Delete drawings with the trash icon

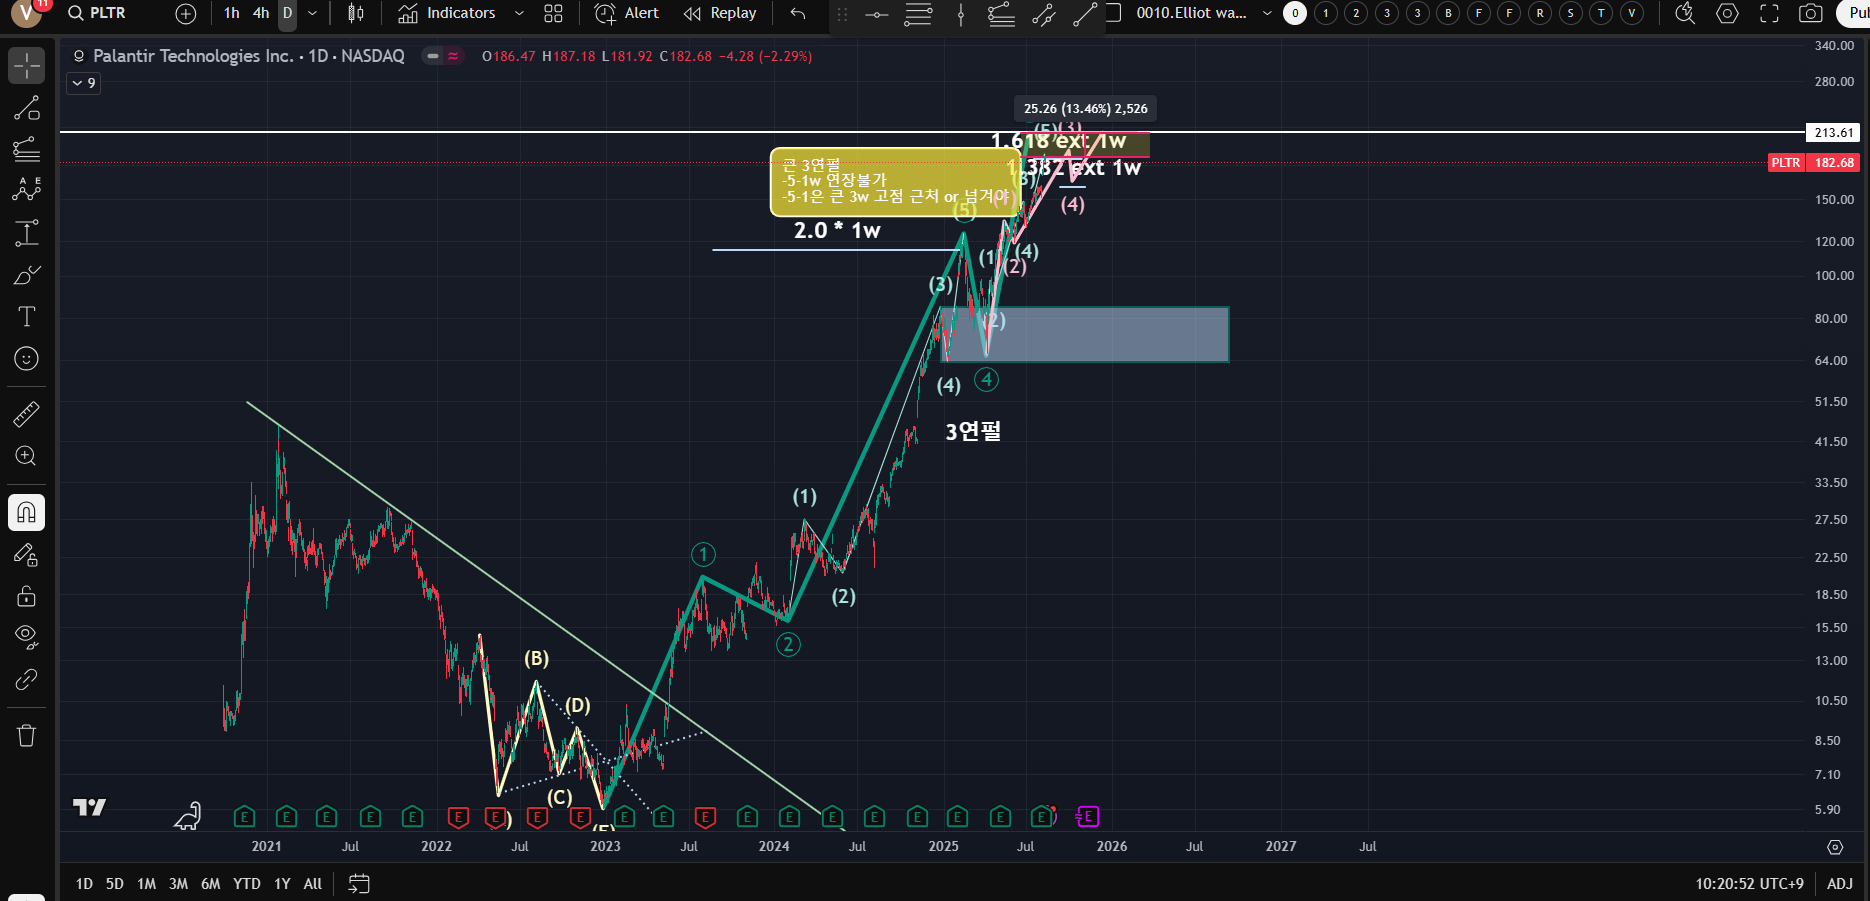(27, 736)
